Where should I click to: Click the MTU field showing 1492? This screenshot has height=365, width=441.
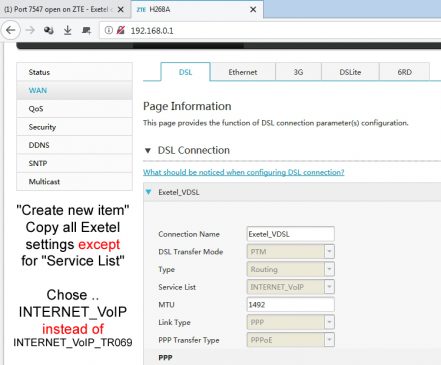pyautogui.click(x=290, y=305)
